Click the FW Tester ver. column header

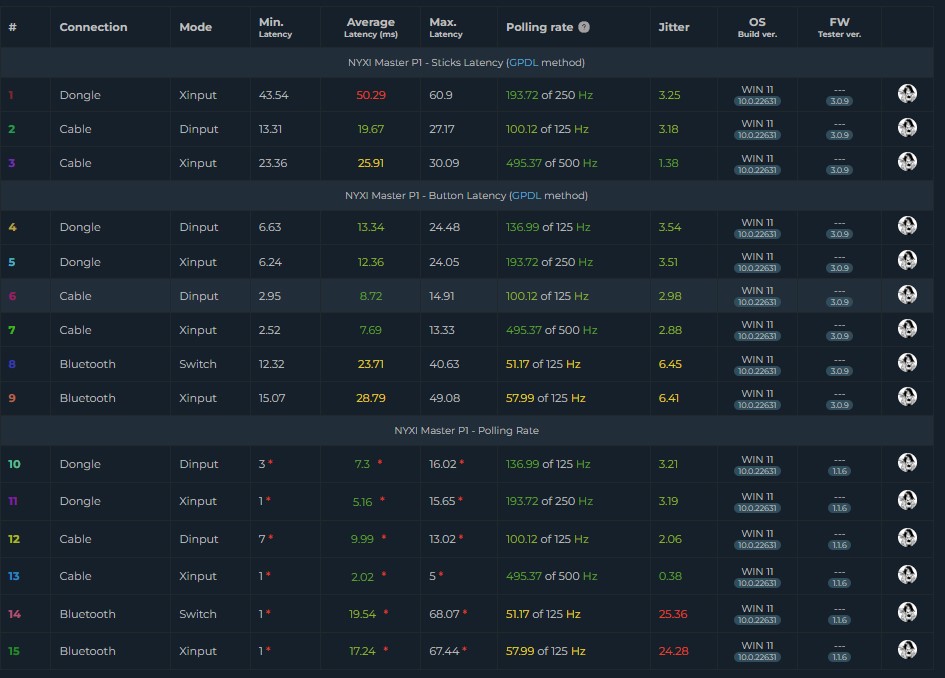(839, 27)
